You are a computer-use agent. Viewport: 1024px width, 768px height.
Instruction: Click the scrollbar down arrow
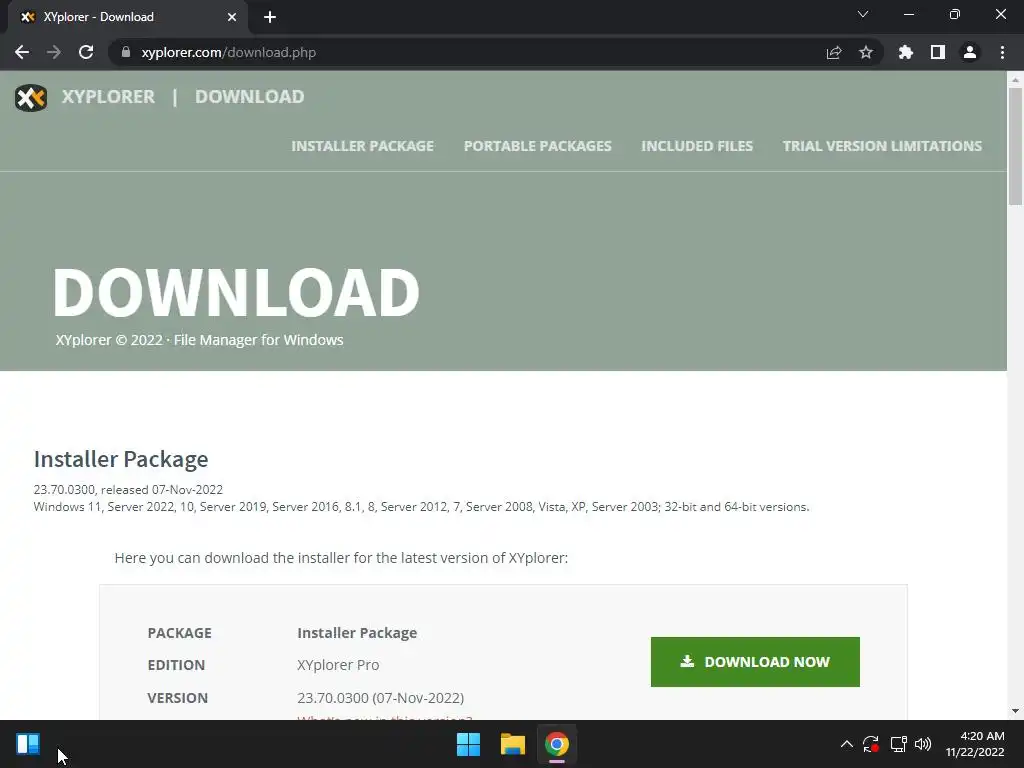point(1015,711)
